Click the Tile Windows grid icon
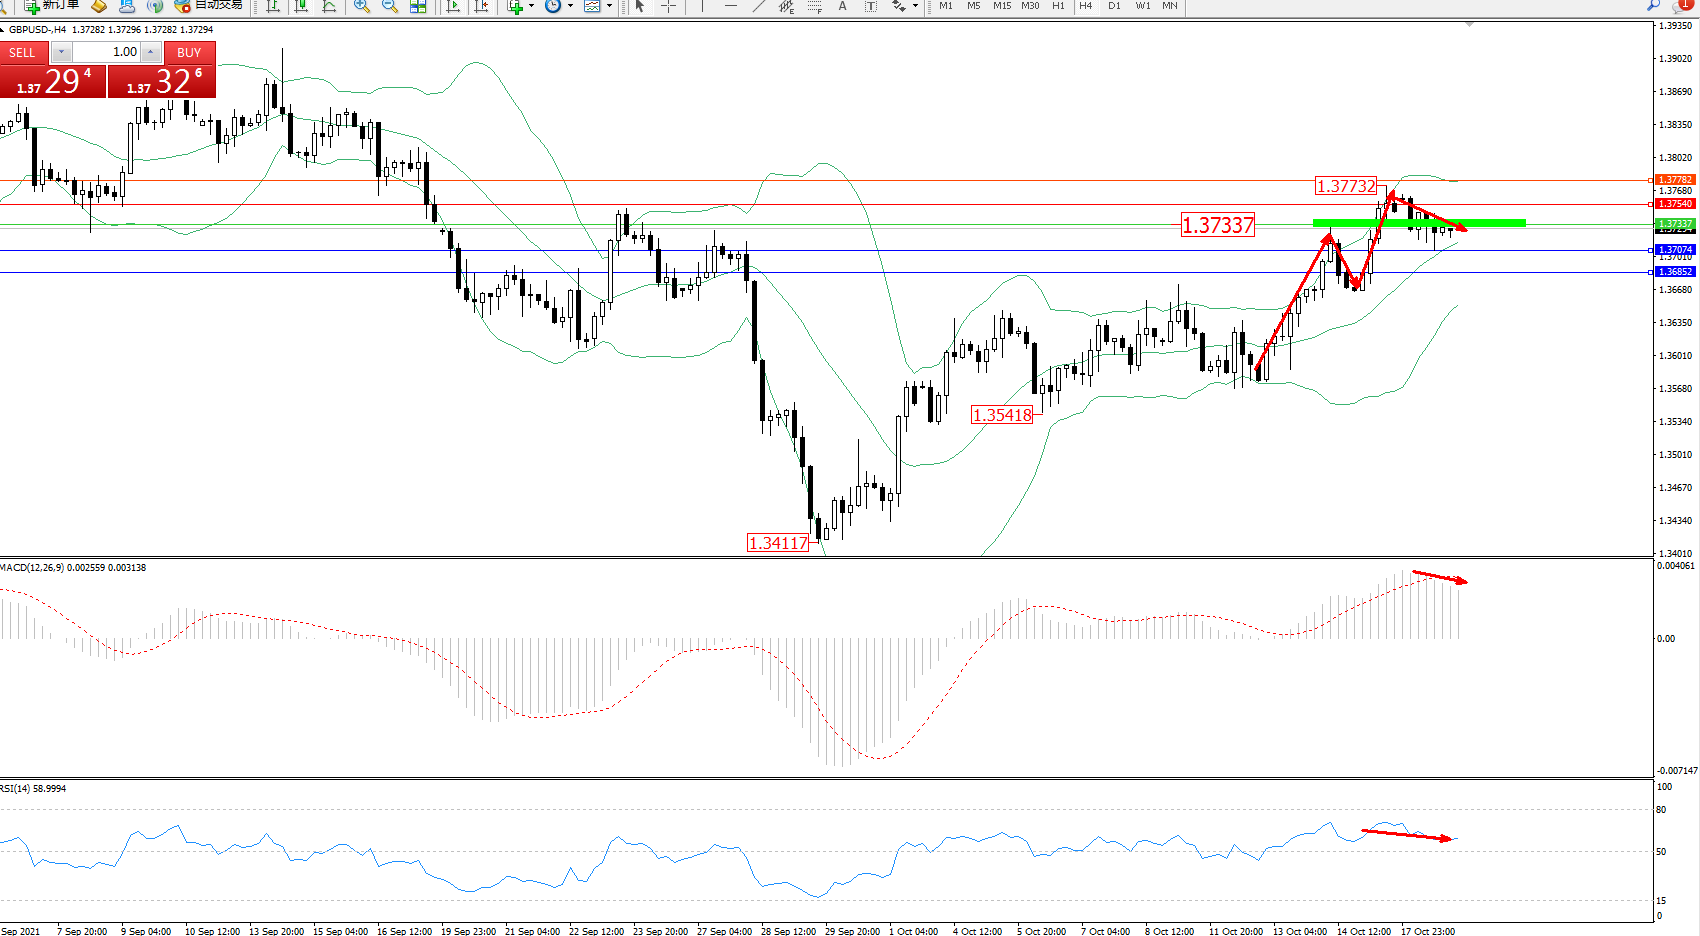The image size is (1700, 936). (x=418, y=6)
